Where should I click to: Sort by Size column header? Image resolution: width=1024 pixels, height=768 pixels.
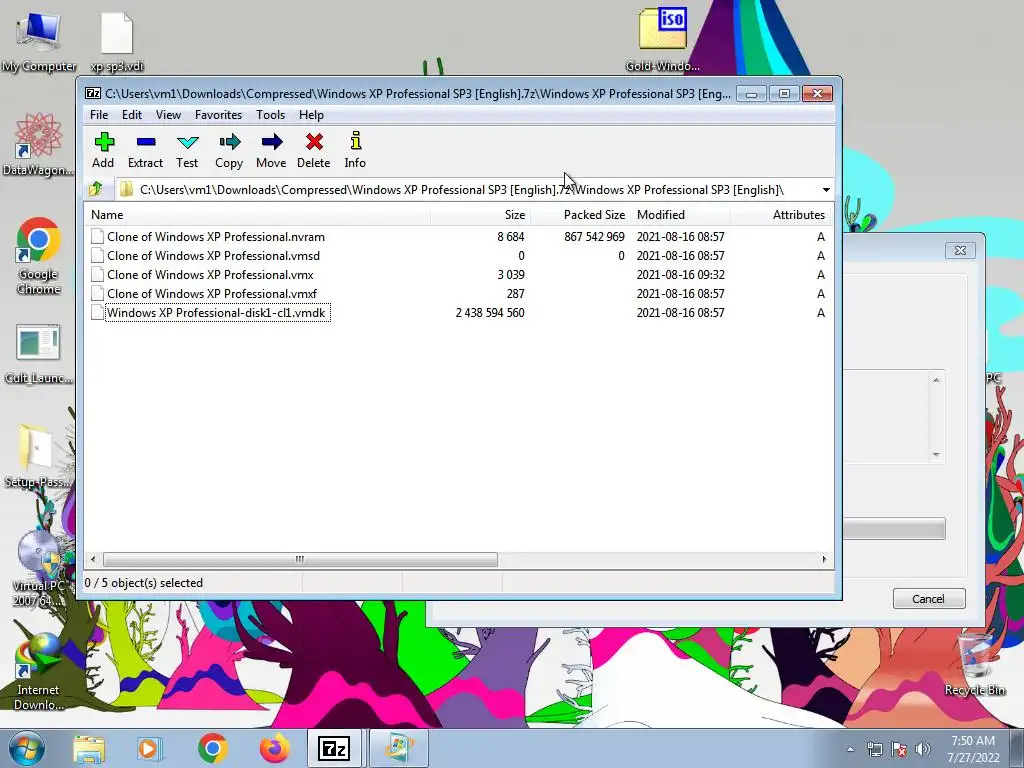481,215
